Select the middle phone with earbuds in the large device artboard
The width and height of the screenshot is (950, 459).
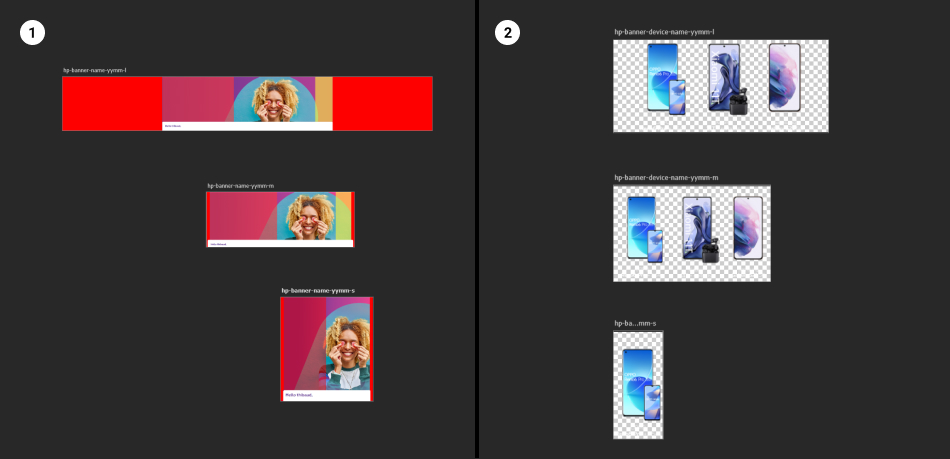724,77
